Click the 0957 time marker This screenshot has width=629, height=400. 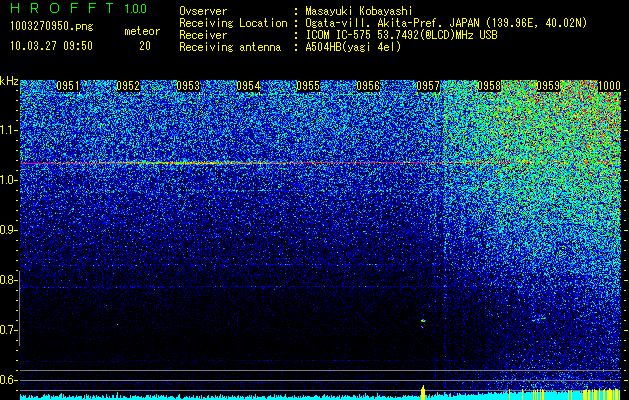pos(428,86)
